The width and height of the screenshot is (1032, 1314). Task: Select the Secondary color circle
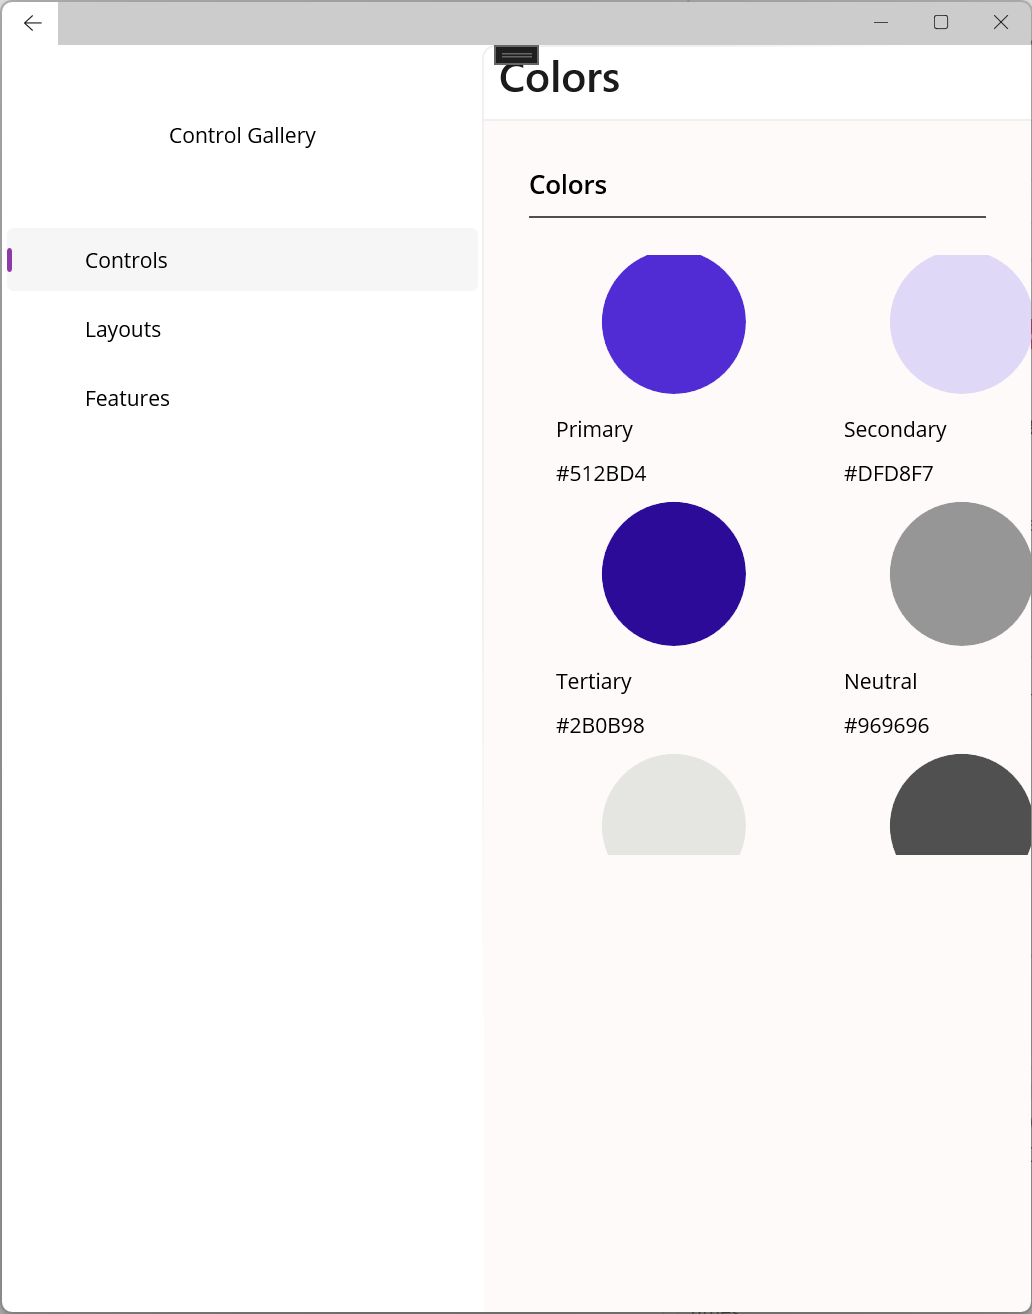(960, 322)
